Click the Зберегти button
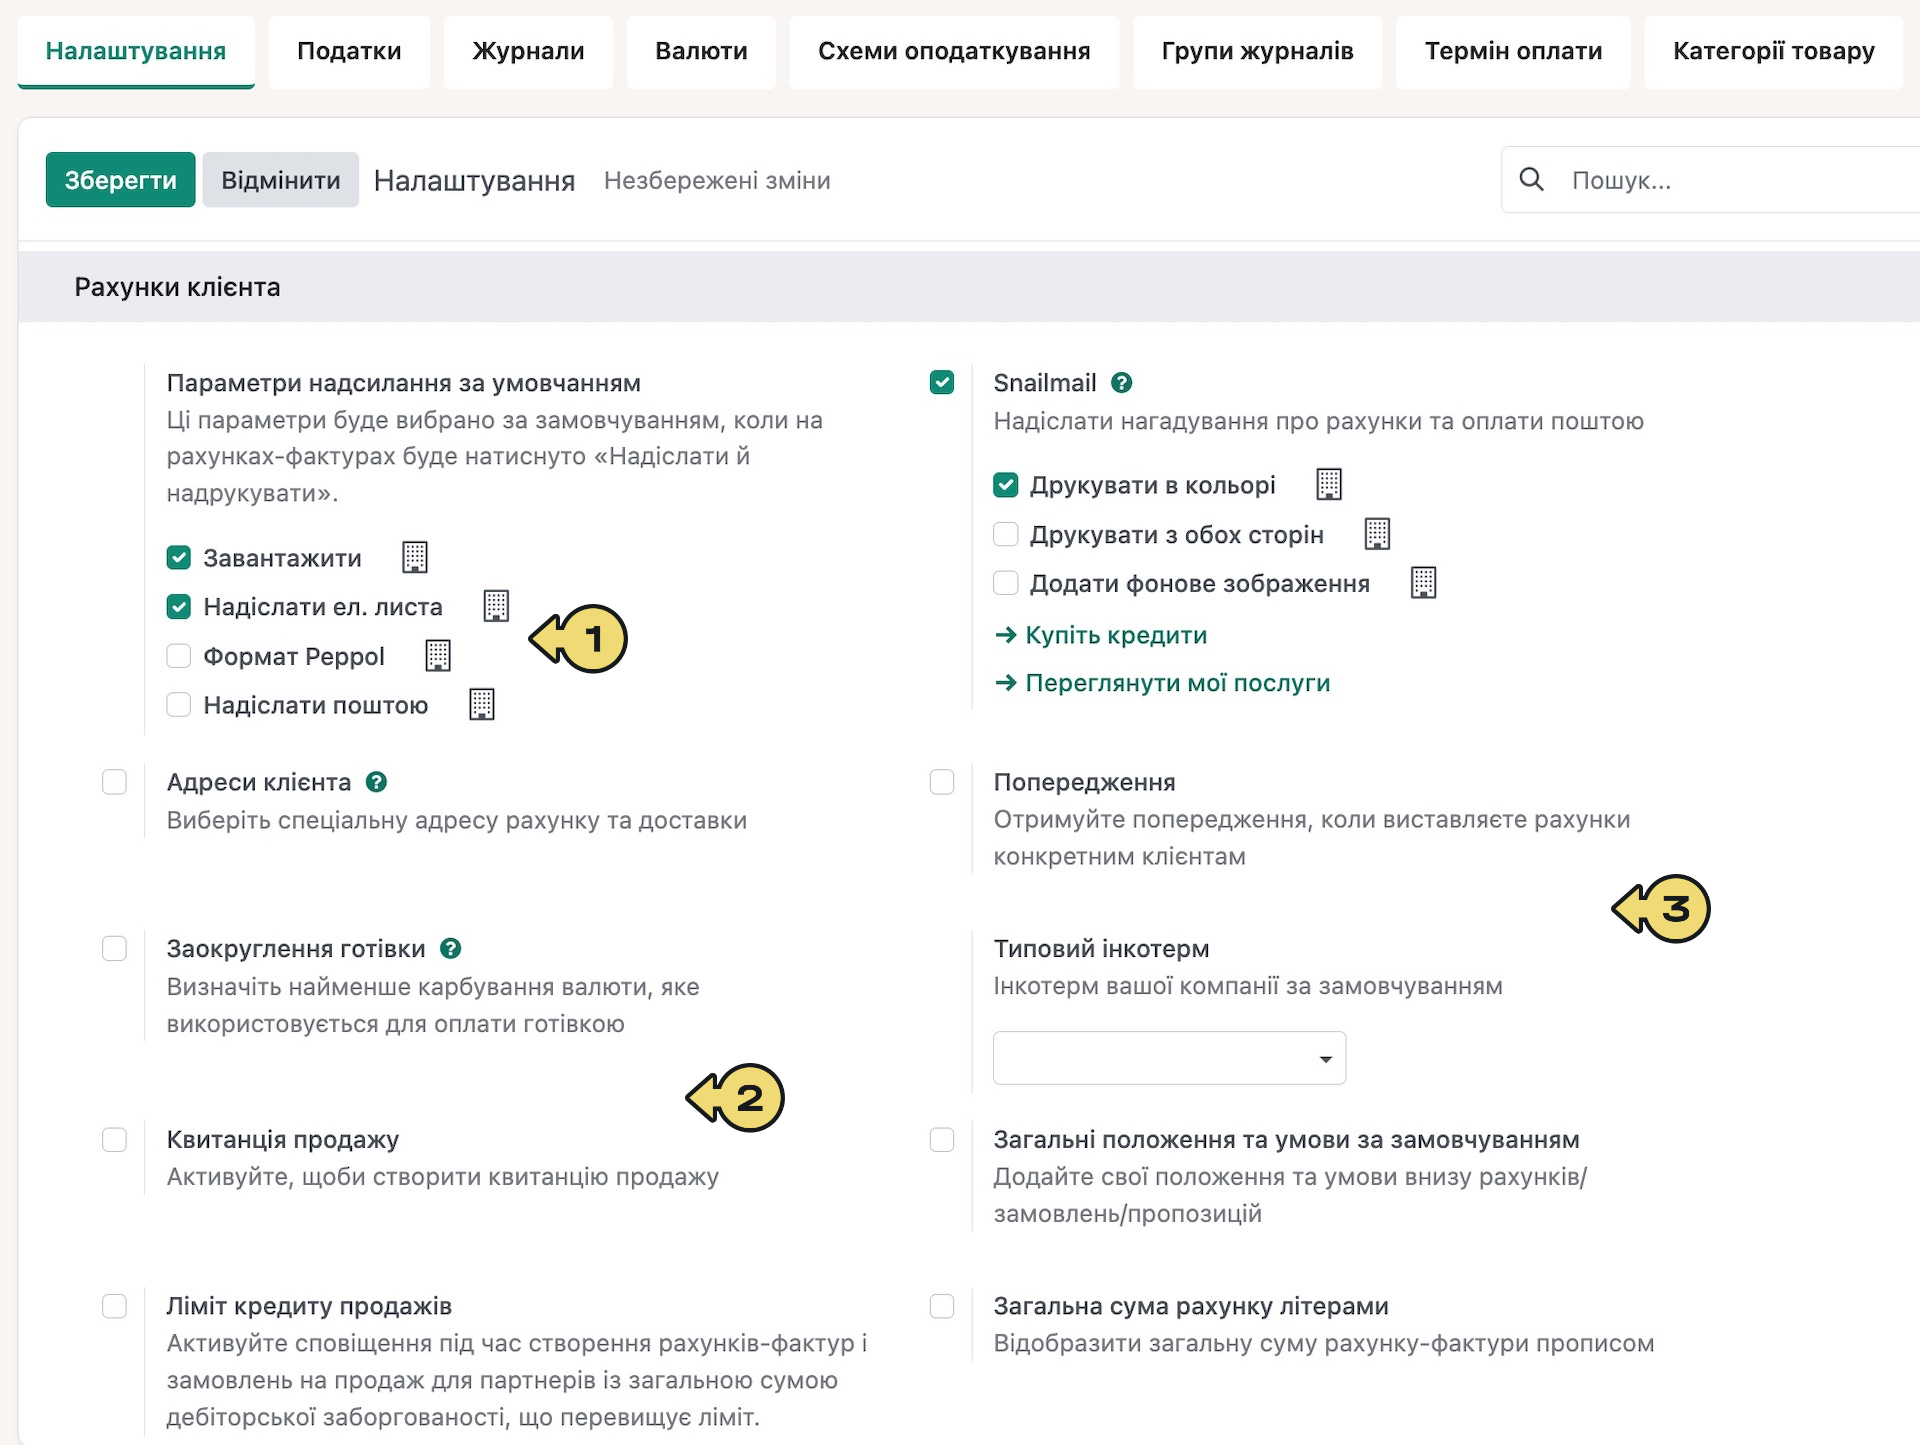Viewport: 1920px width, 1445px height. 120,180
